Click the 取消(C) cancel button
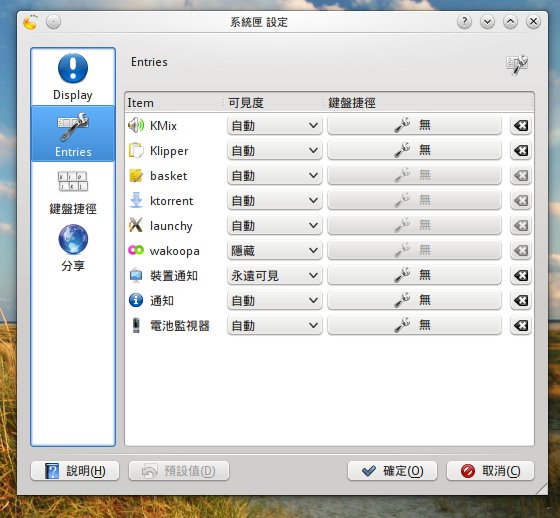This screenshot has width=560, height=518. pos(490,471)
